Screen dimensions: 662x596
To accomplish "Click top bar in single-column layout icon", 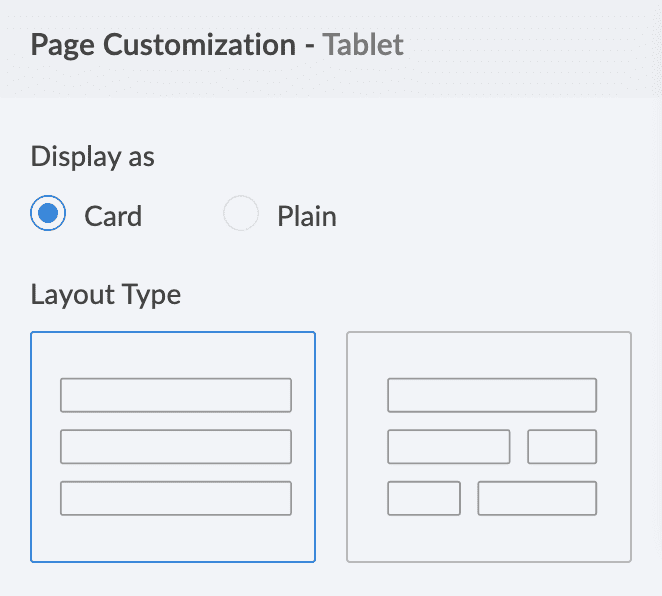I will pyautogui.click(x=176, y=395).
